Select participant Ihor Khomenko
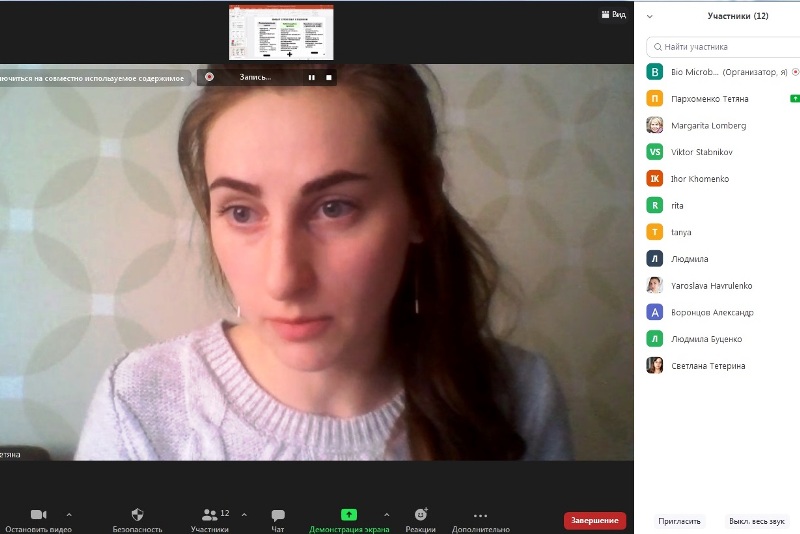The height and width of the screenshot is (534, 800). click(x=723, y=179)
